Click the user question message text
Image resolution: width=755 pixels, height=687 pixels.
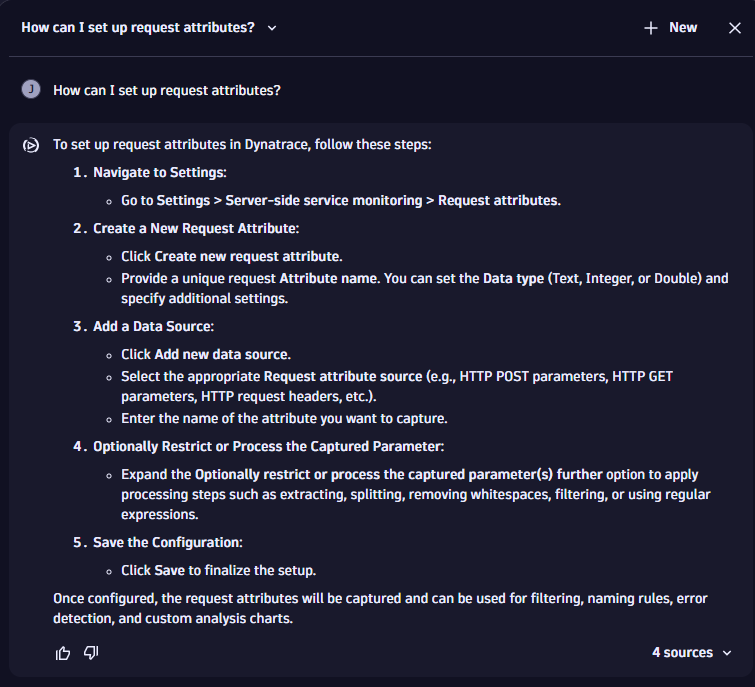coord(167,90)
